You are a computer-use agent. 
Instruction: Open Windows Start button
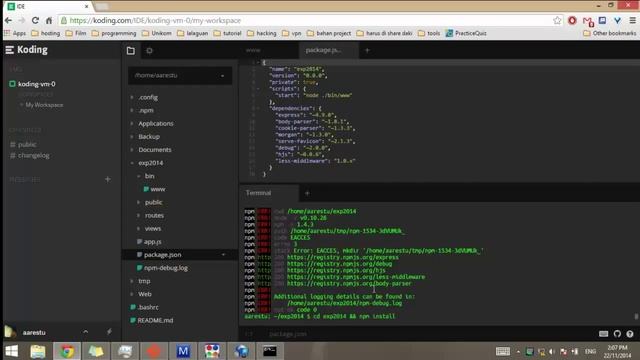click(x=11, y=351)
